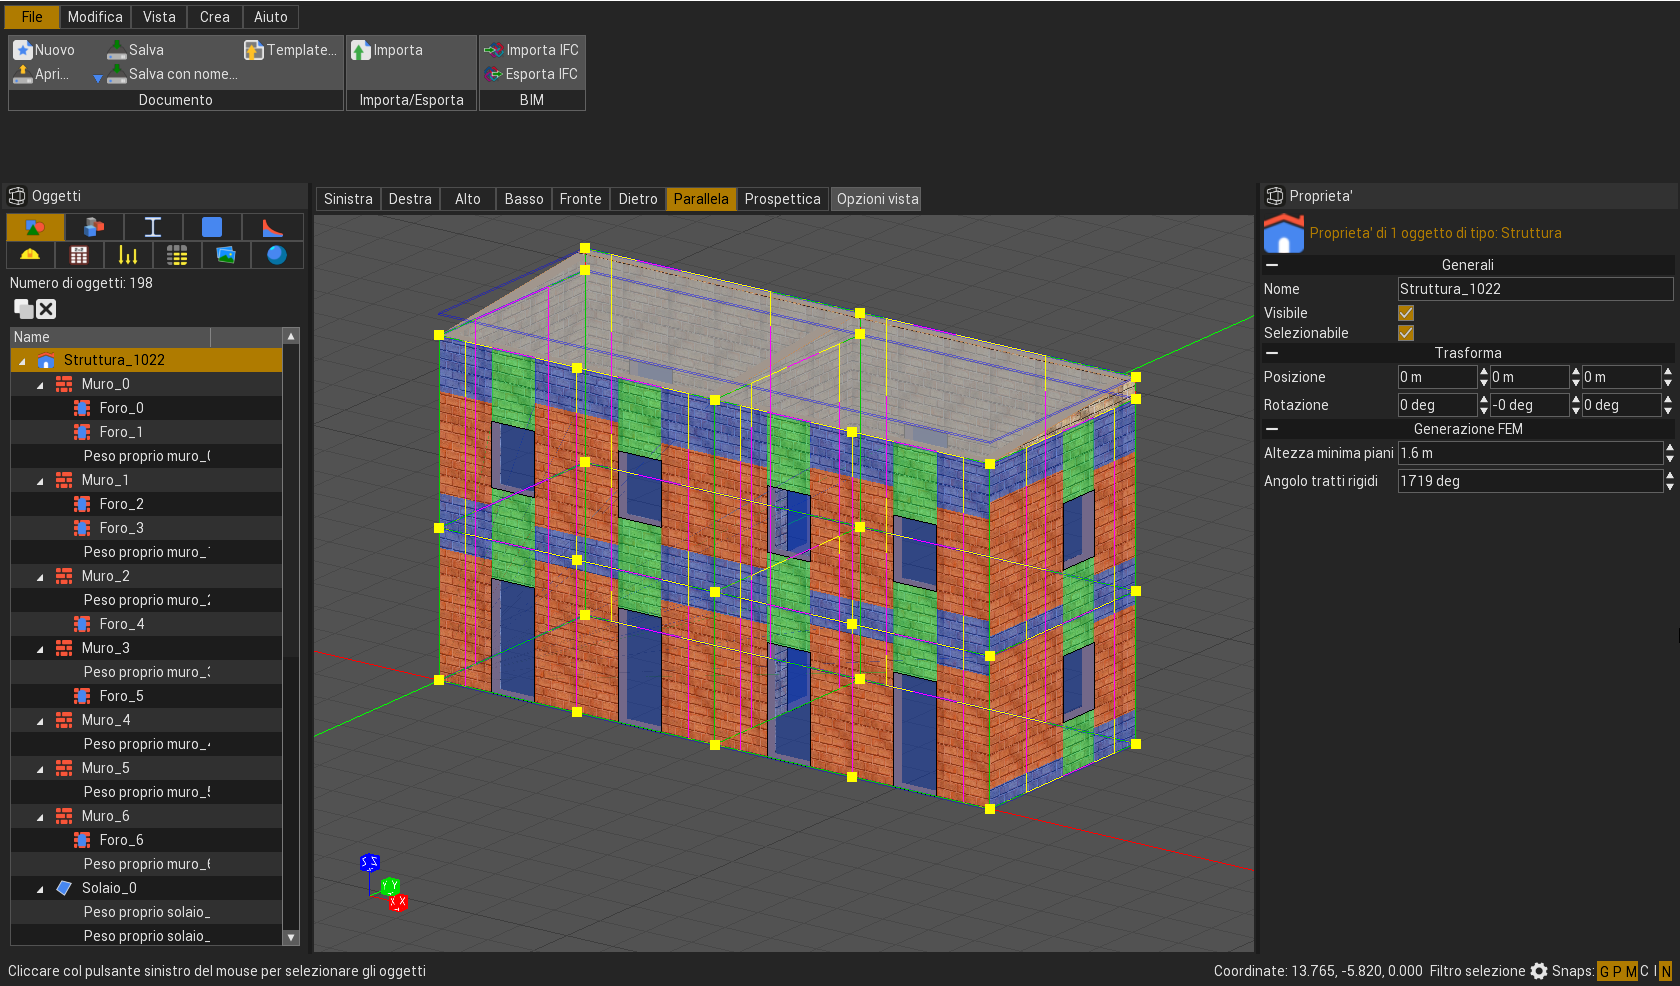
Task: Select the red-blue curve spectrum icon
Action: [272, 227]
